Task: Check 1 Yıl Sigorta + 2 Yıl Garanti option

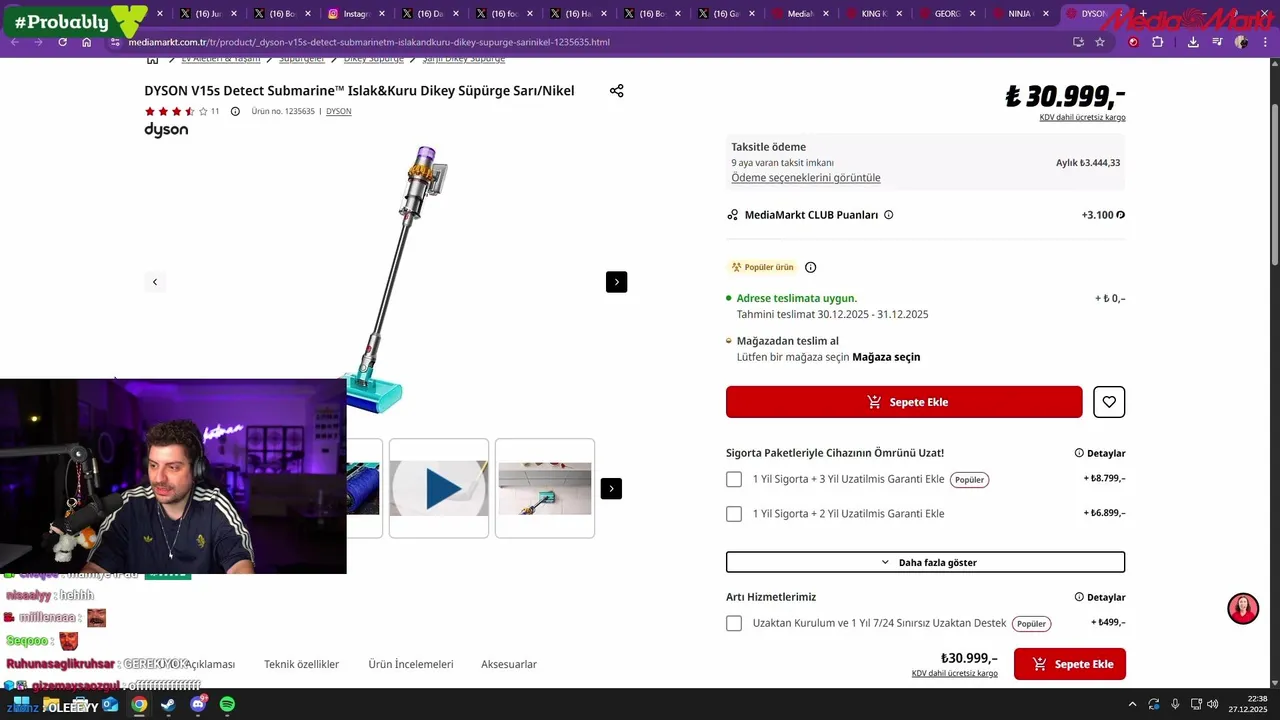Action: point(734,514)
